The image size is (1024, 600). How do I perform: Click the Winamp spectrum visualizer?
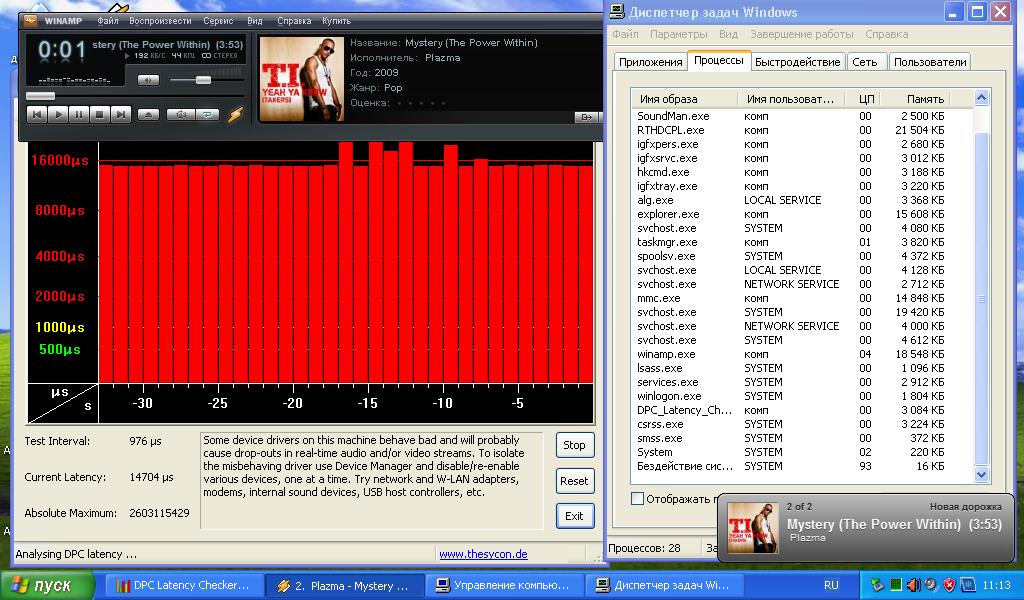coord(74,81)
